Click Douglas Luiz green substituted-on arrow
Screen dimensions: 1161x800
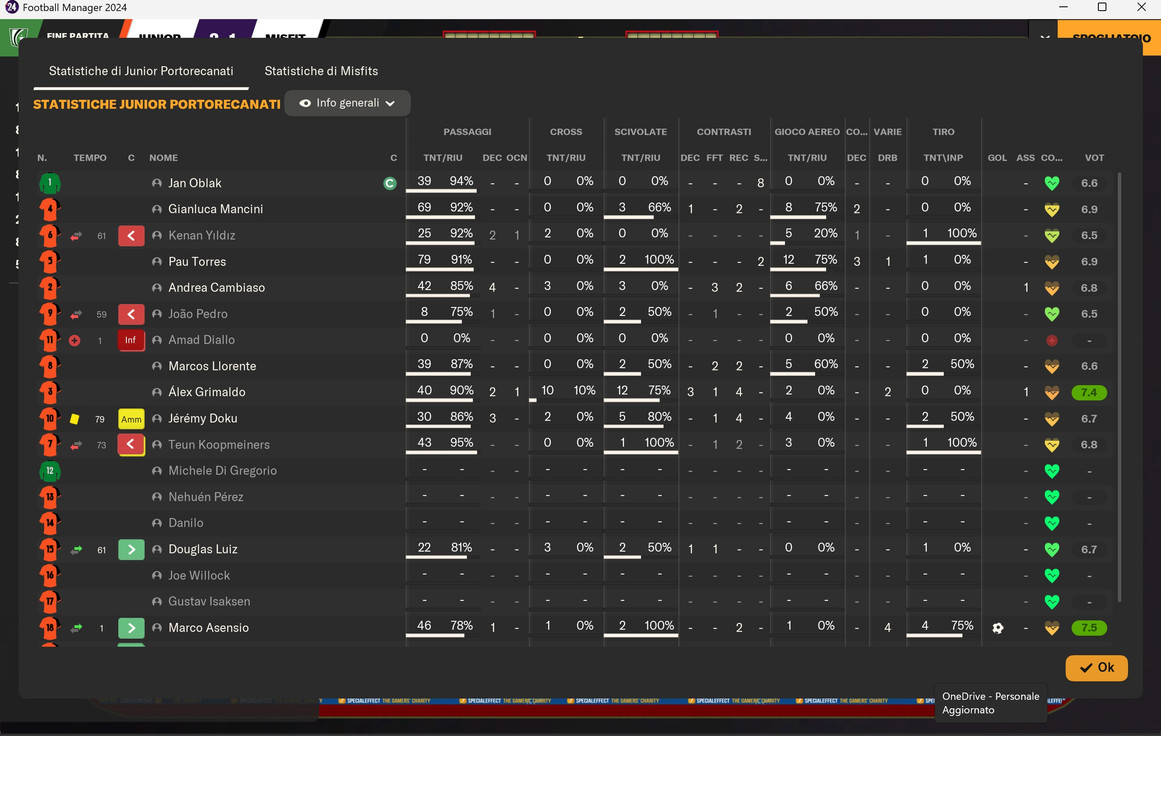(131, 550)
